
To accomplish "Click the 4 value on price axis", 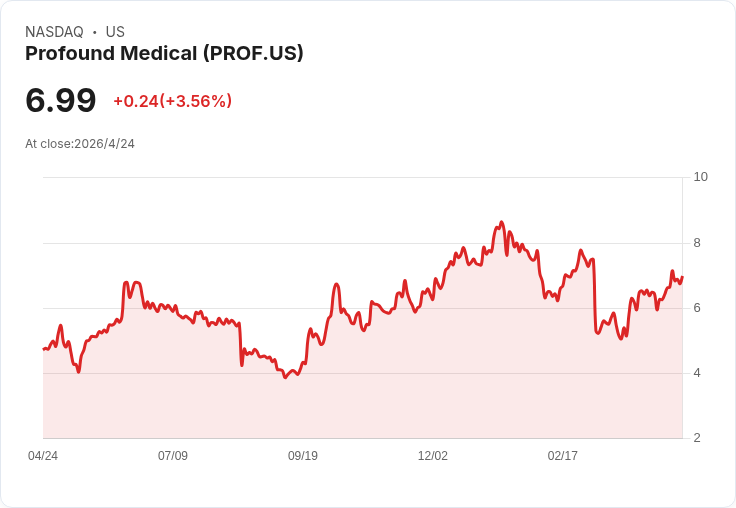I will (697, 373).
